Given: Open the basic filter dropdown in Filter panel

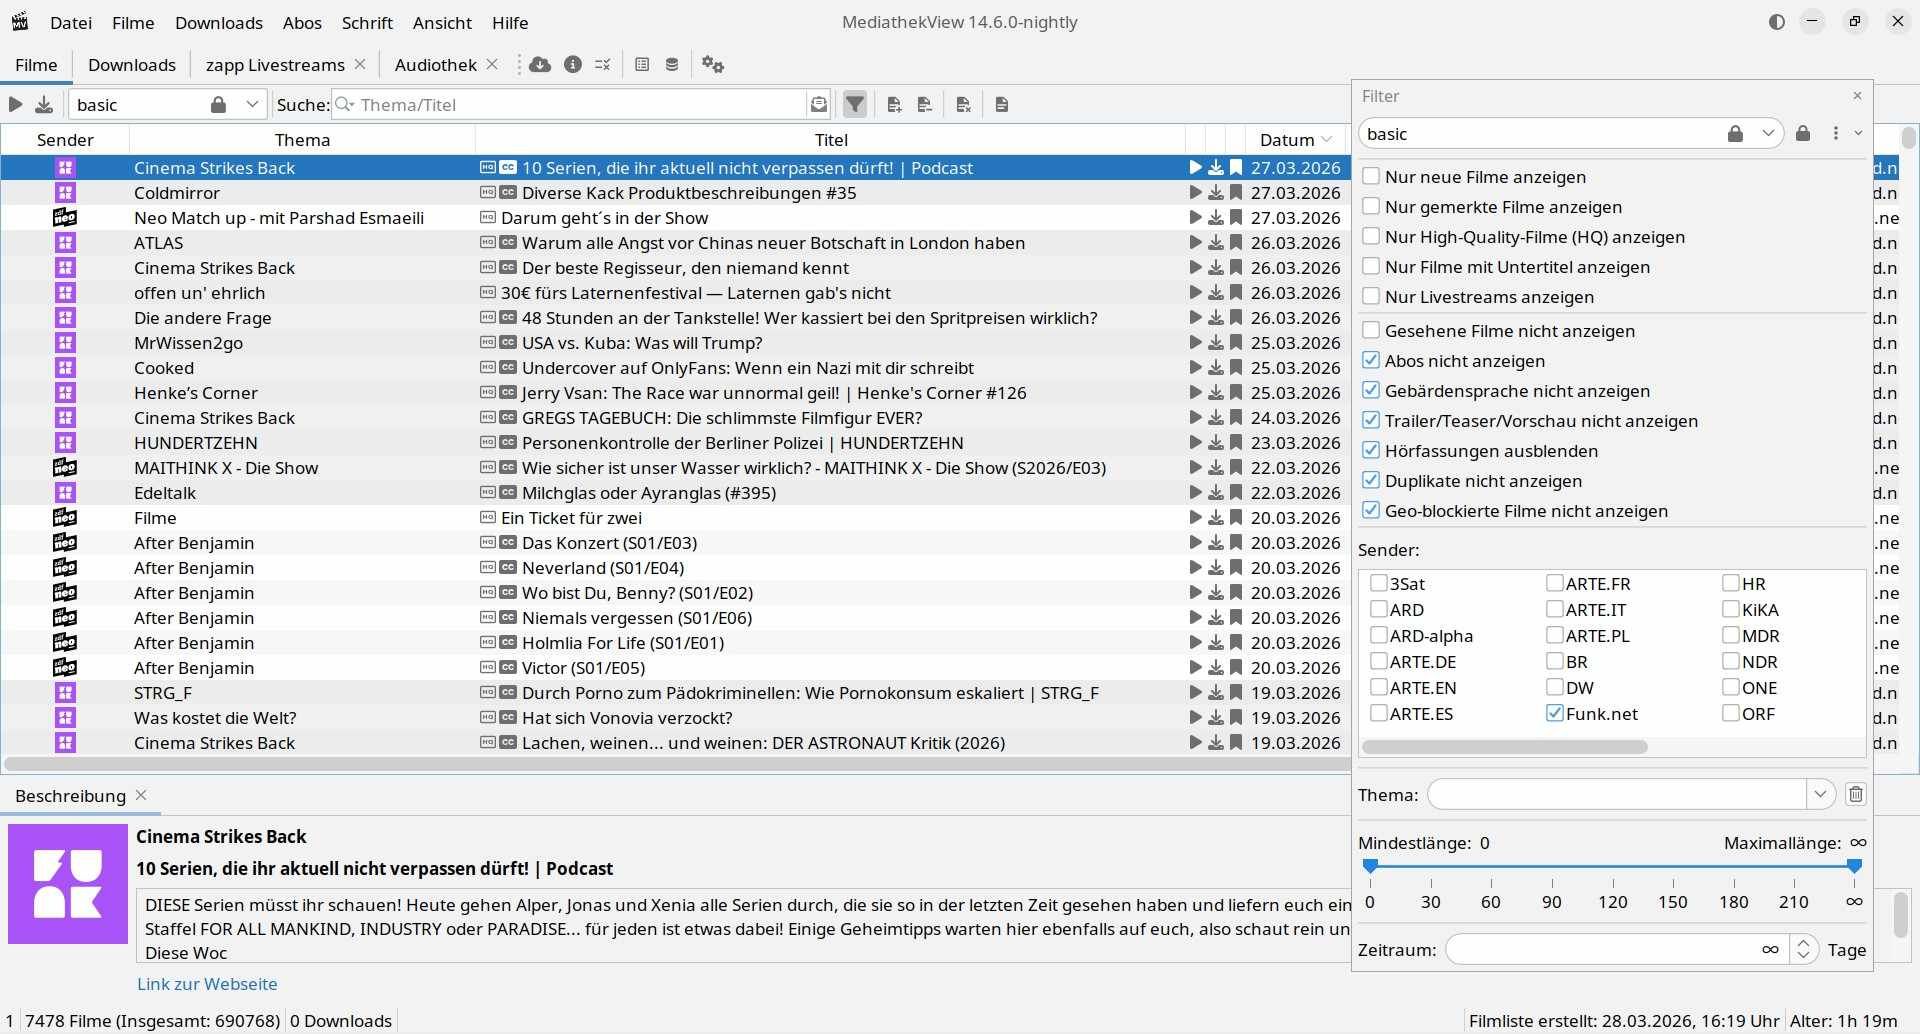Looking at the screenshot, I should pos(1767,134).
